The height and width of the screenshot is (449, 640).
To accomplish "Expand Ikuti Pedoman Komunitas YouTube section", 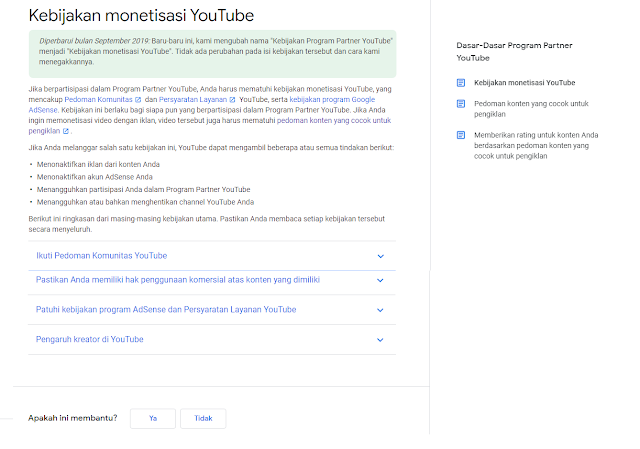I will pyautogui.click(x=212, y=256).
